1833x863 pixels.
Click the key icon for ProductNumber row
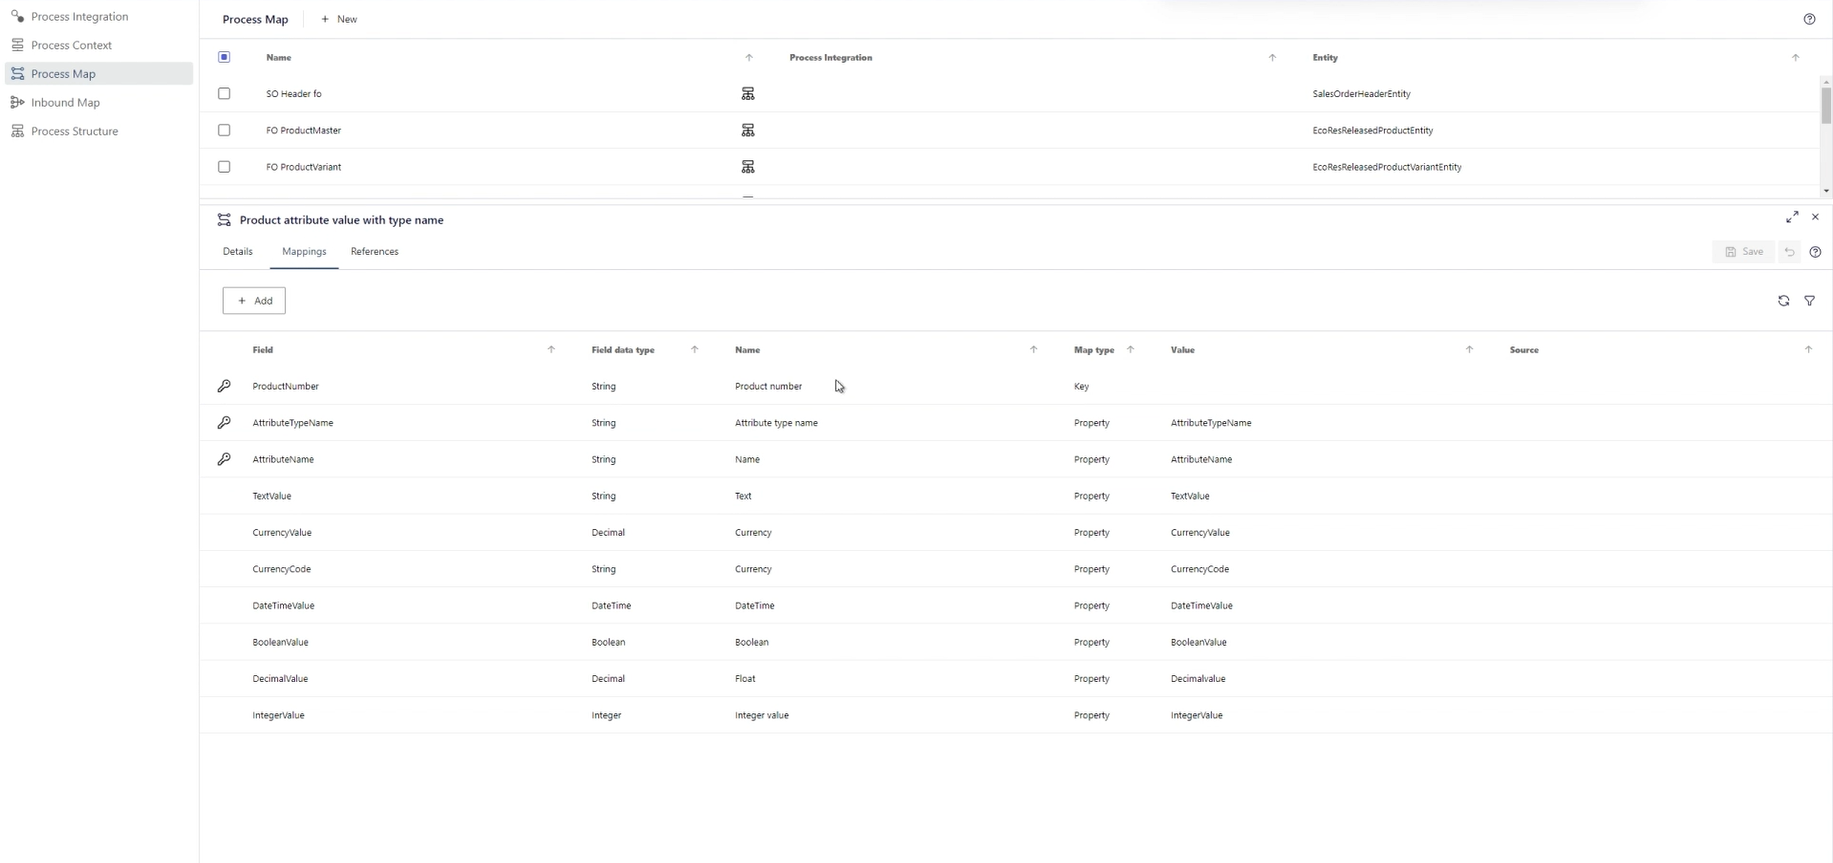tap(224, 386)
